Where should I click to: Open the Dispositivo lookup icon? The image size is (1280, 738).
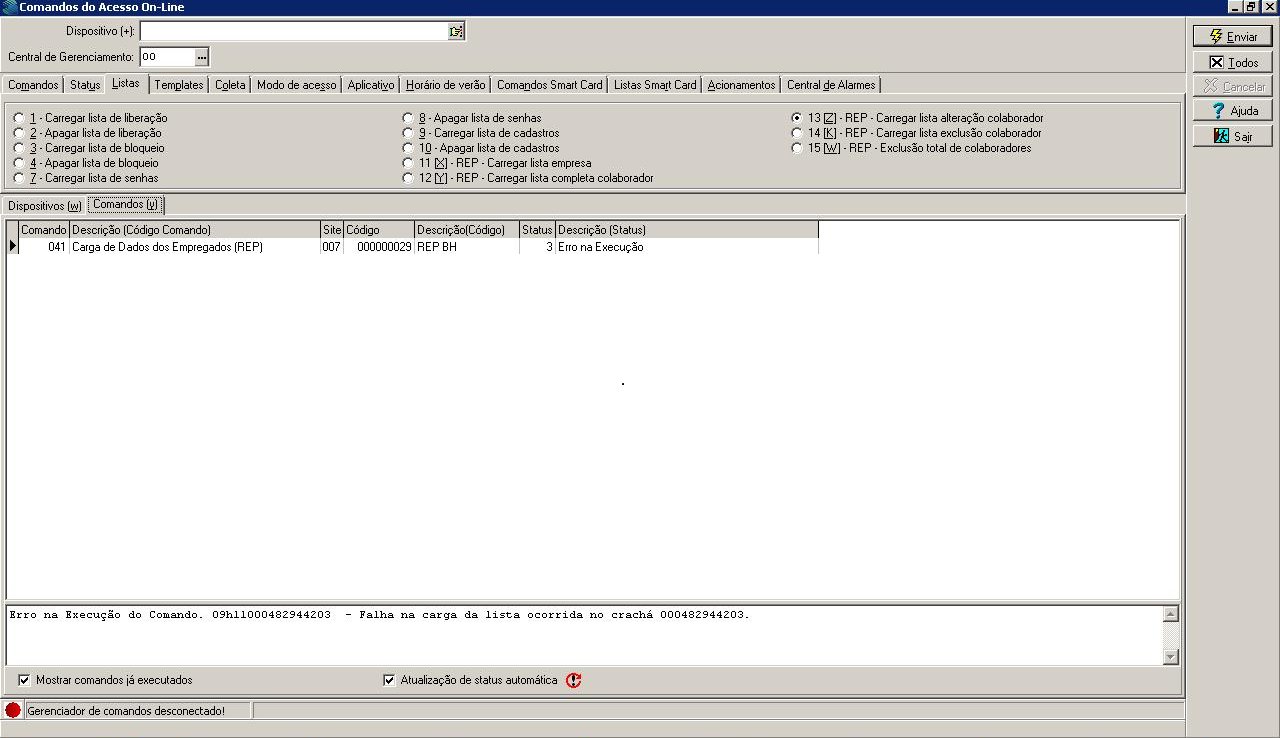pyautogui.click(x=456, y=32)
